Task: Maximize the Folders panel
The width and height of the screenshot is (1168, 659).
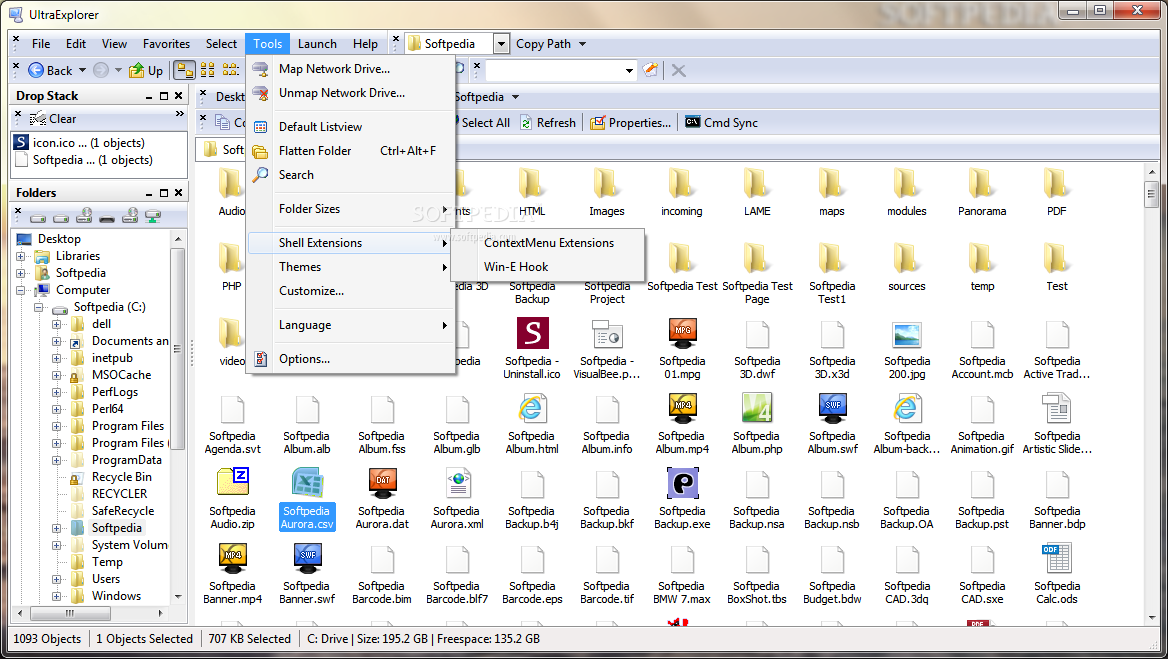Action: click(164, 193)
